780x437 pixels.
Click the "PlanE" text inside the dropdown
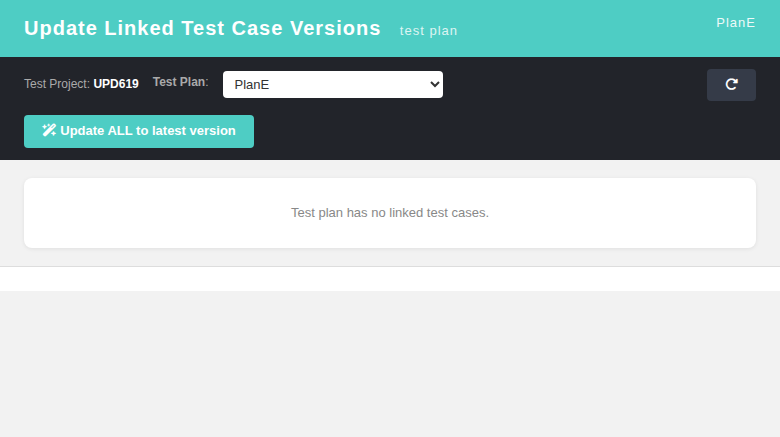tap(252, 85)
